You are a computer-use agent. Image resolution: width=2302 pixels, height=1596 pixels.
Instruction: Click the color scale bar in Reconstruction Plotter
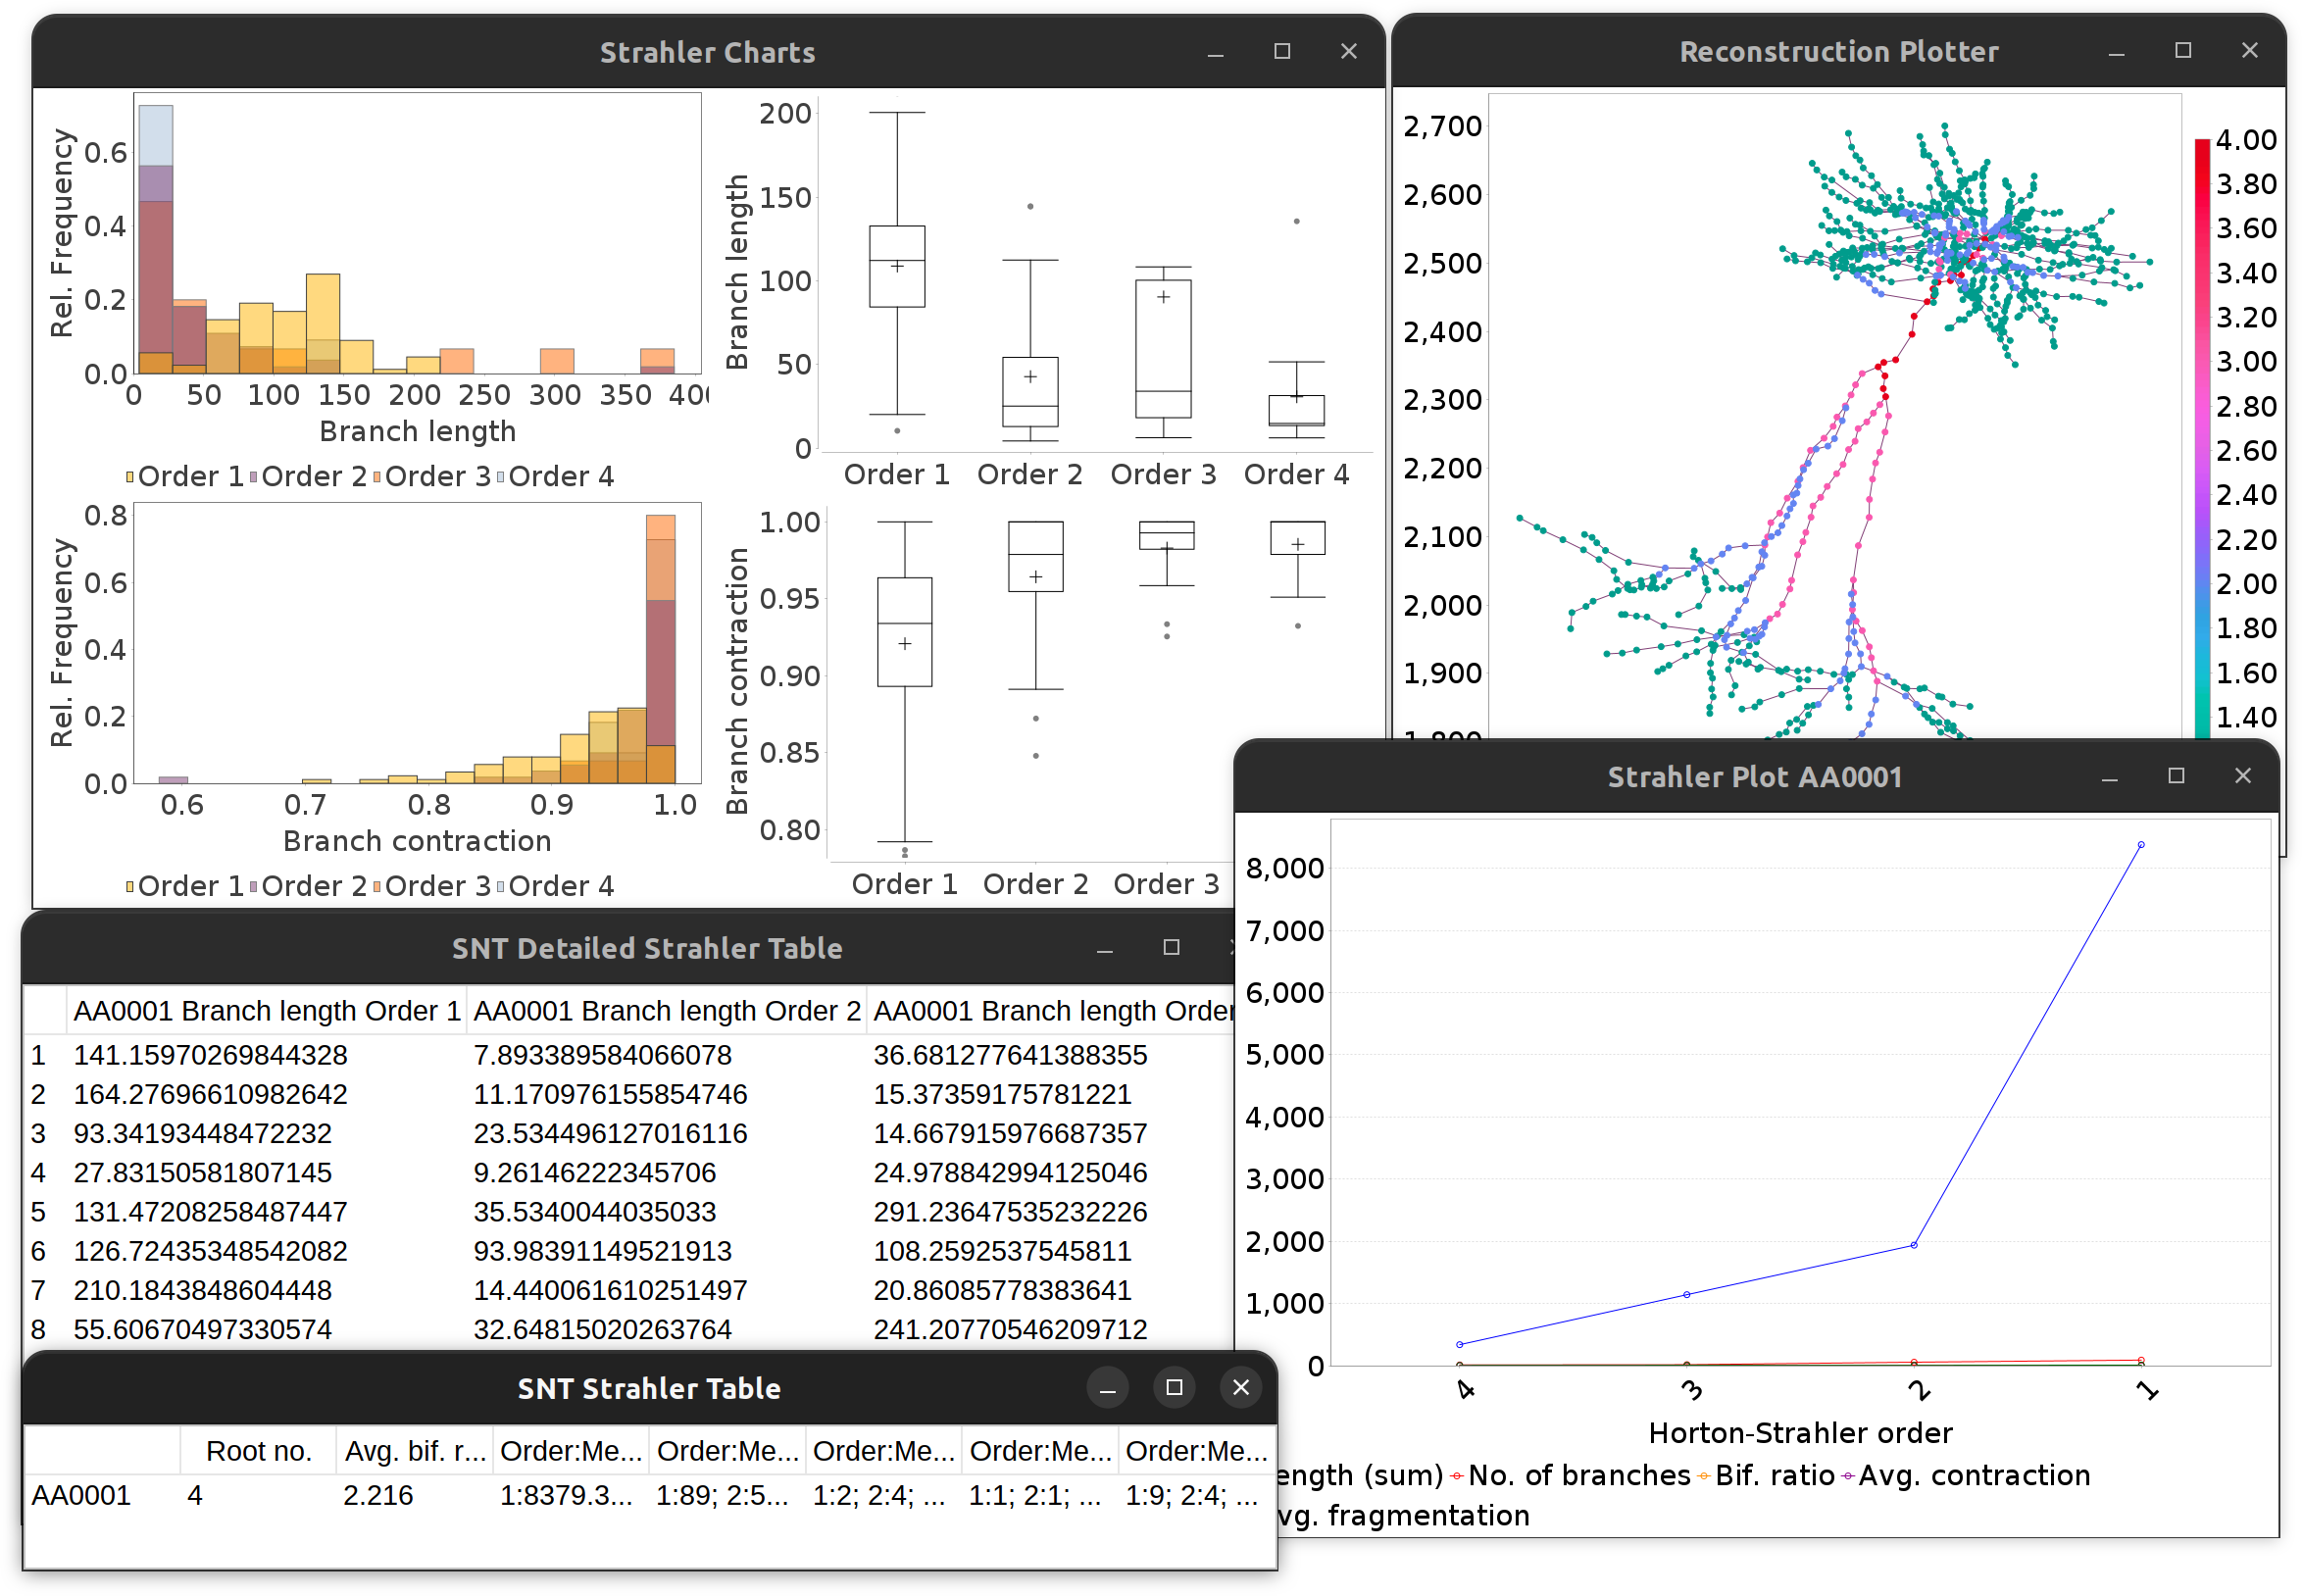[2202, 437]
